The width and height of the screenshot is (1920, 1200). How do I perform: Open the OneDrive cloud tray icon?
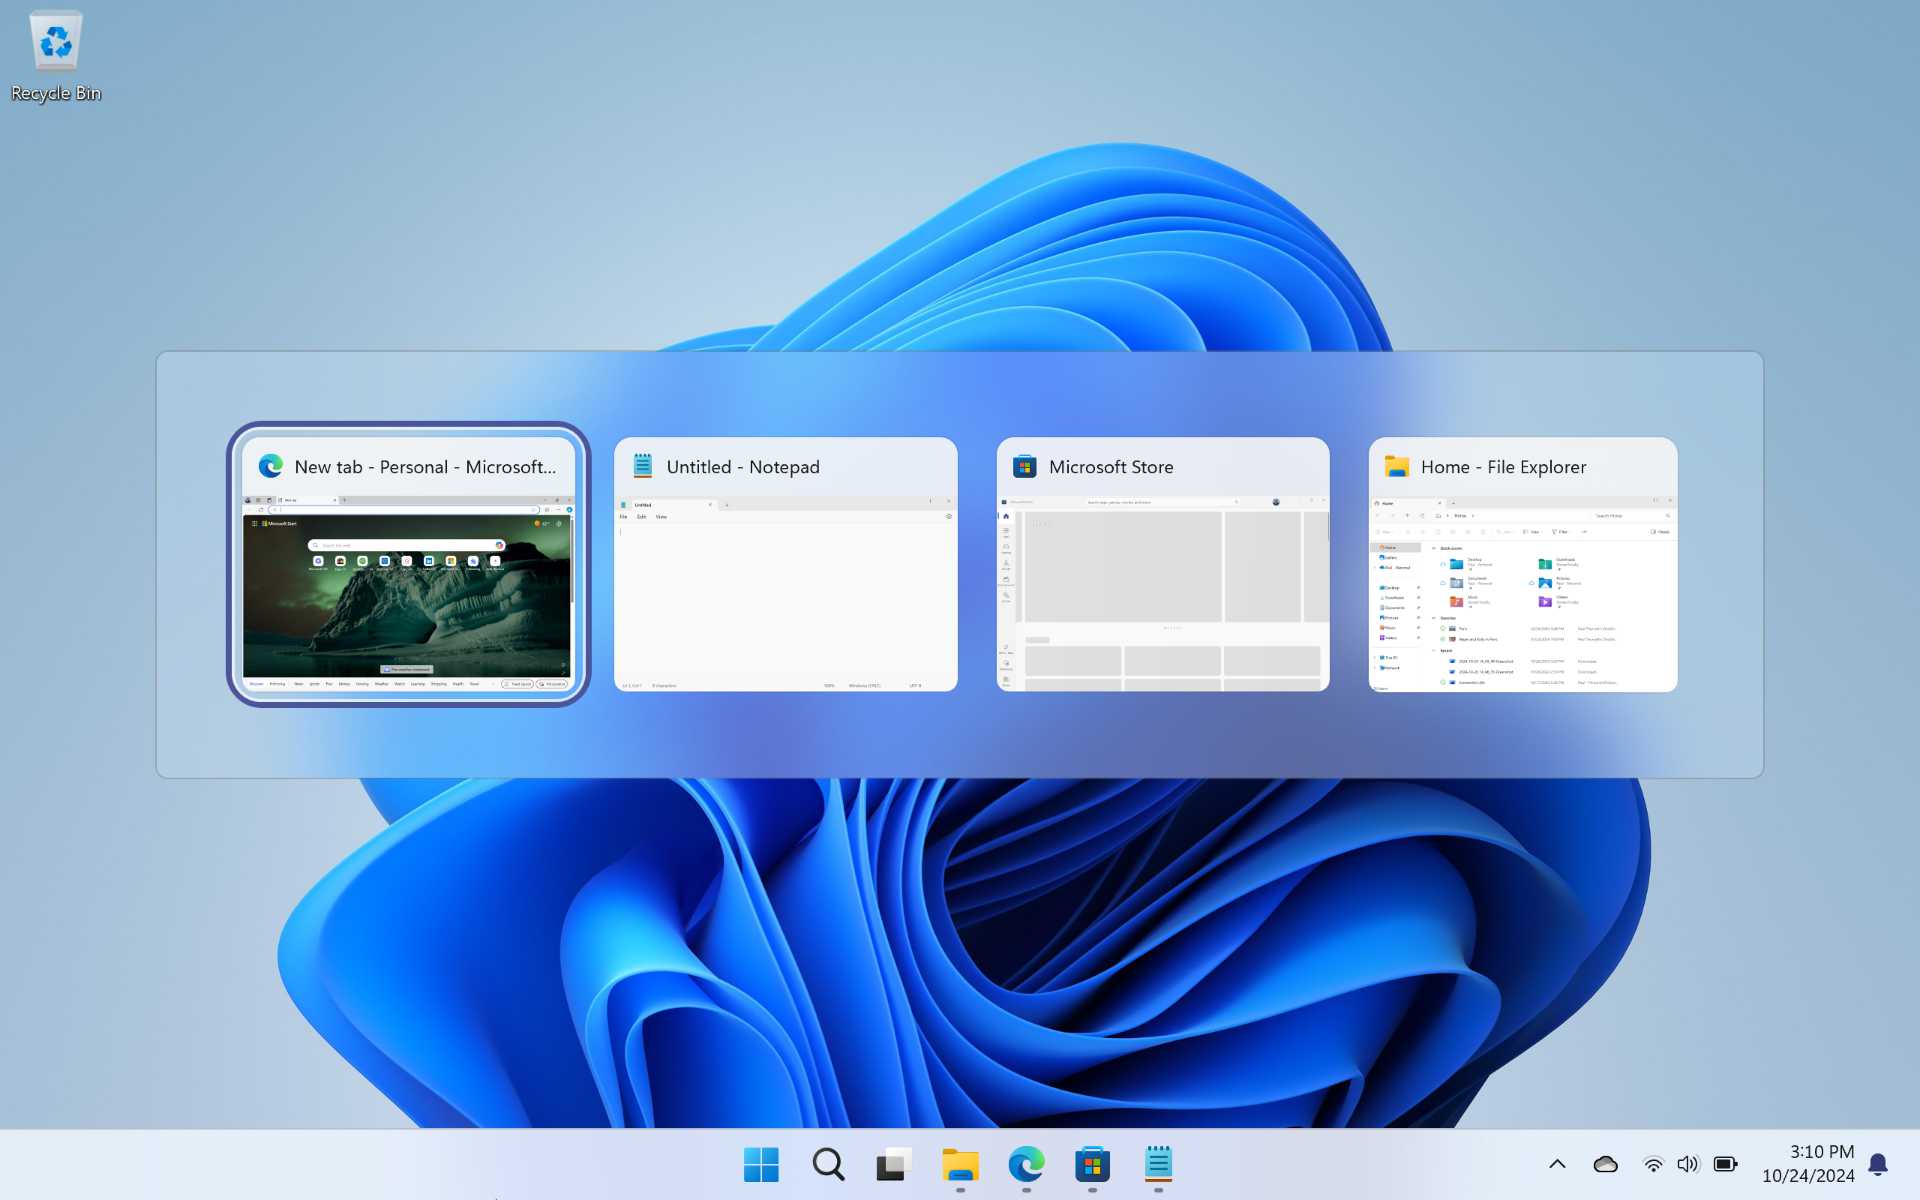(x=1605, y=1164)
